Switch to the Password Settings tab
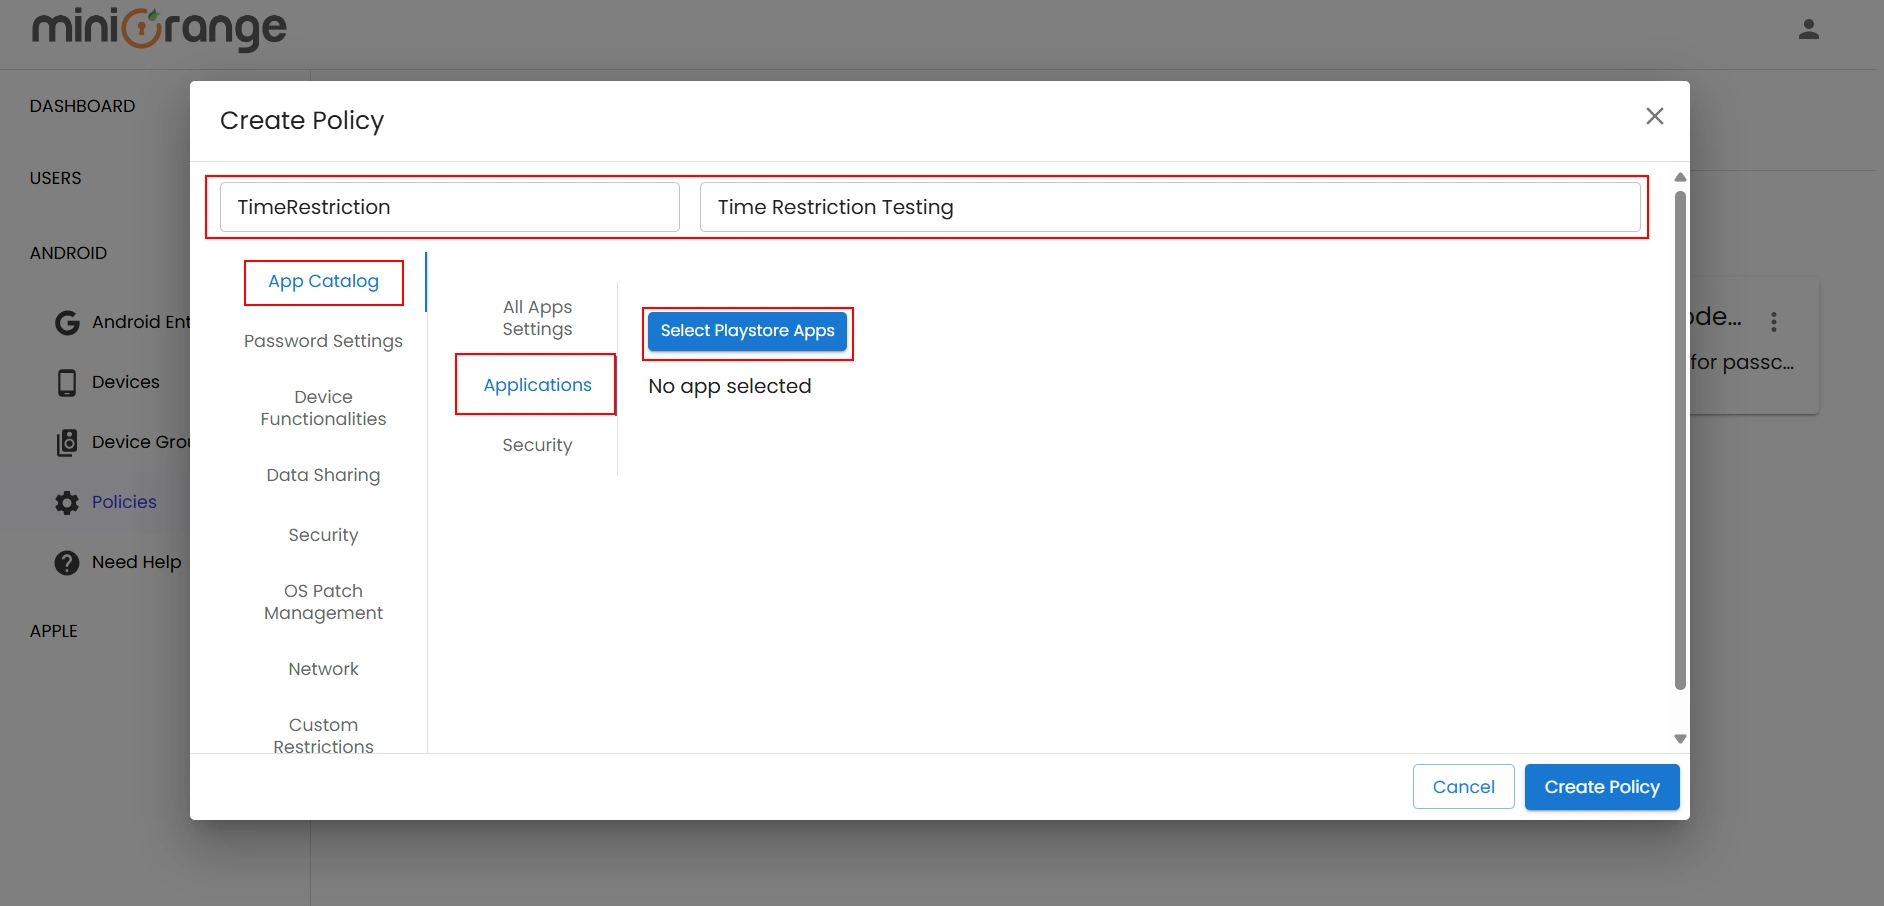The image size is (1884, 906). coord(323,341)
